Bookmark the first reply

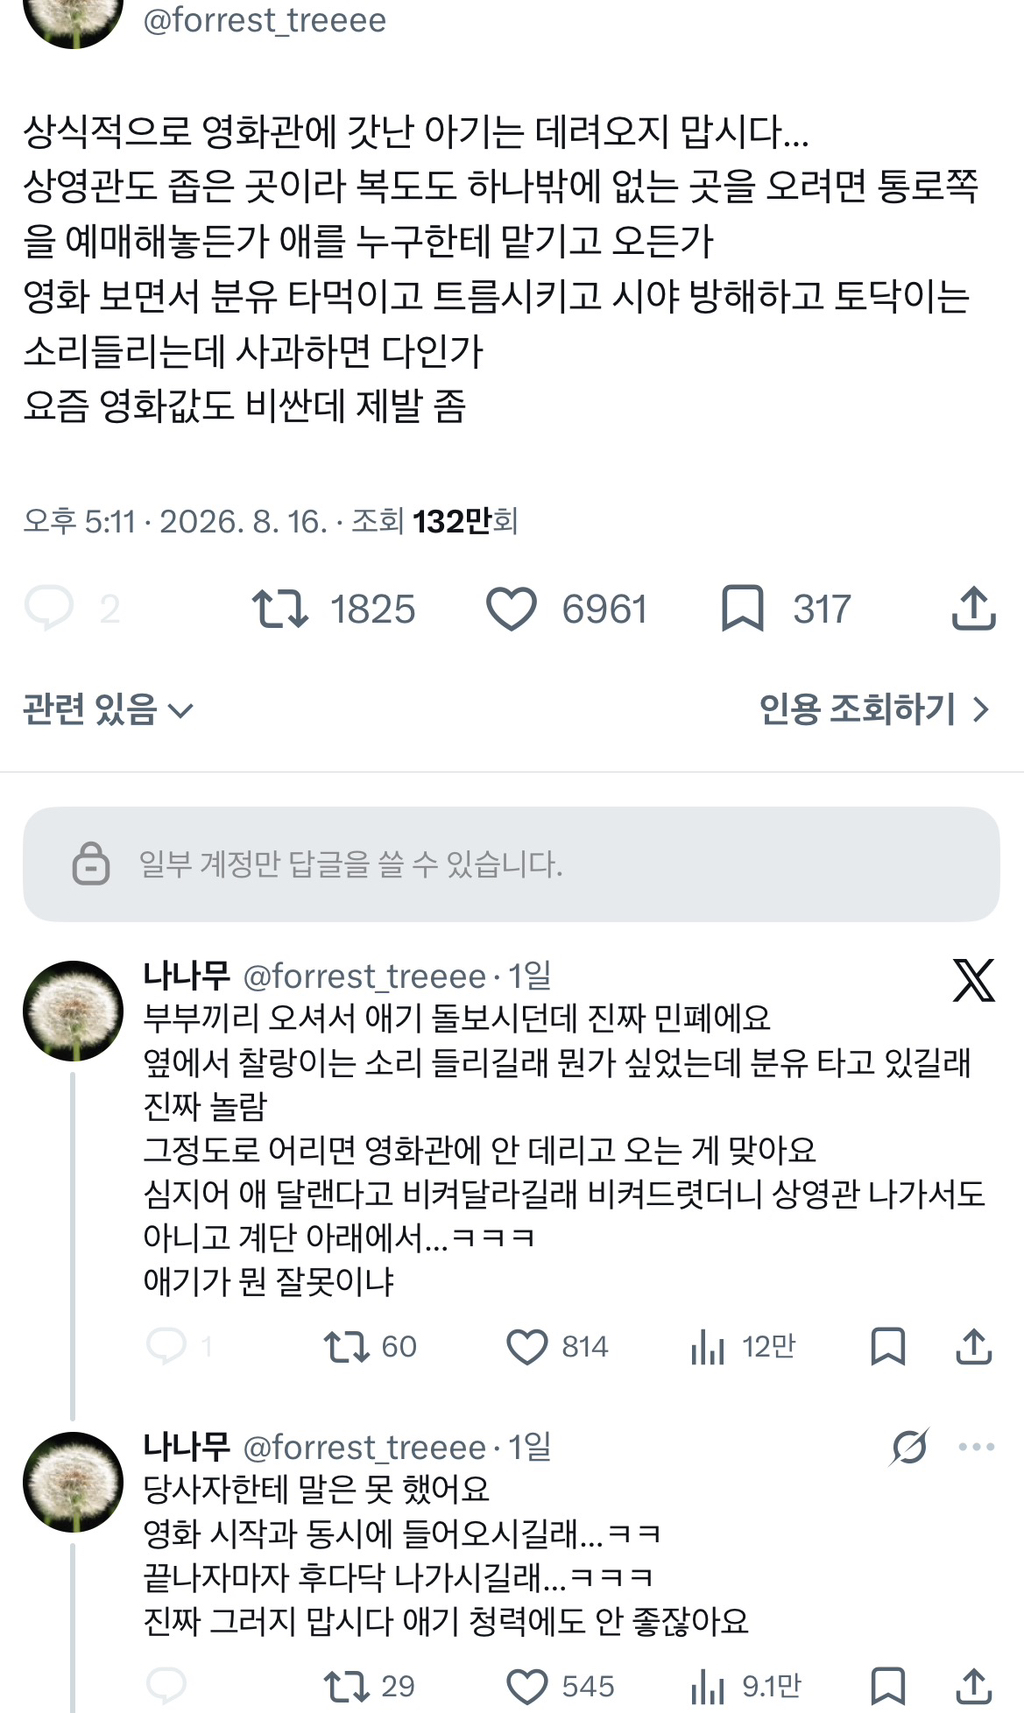pyautogui.click(x=888, y=1347)
